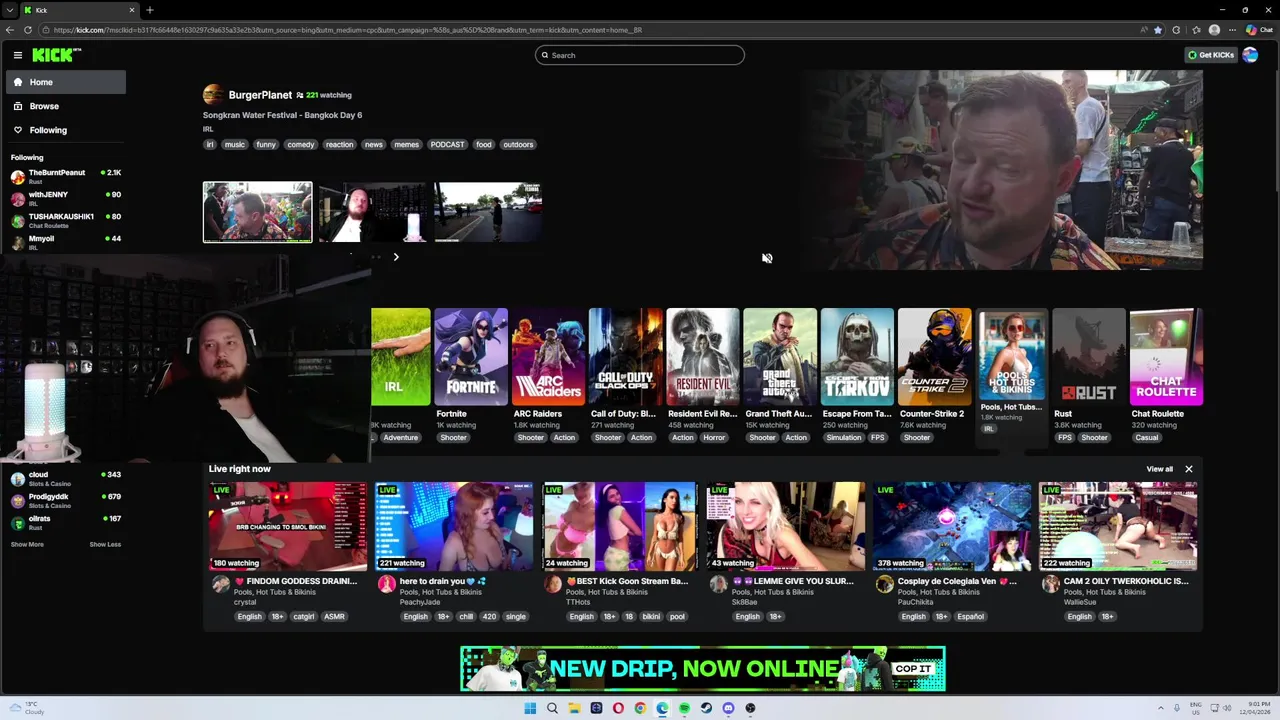Open the Fortnite category card
The height and width of the screenshot is (720, 1280).
pos(471,357)
